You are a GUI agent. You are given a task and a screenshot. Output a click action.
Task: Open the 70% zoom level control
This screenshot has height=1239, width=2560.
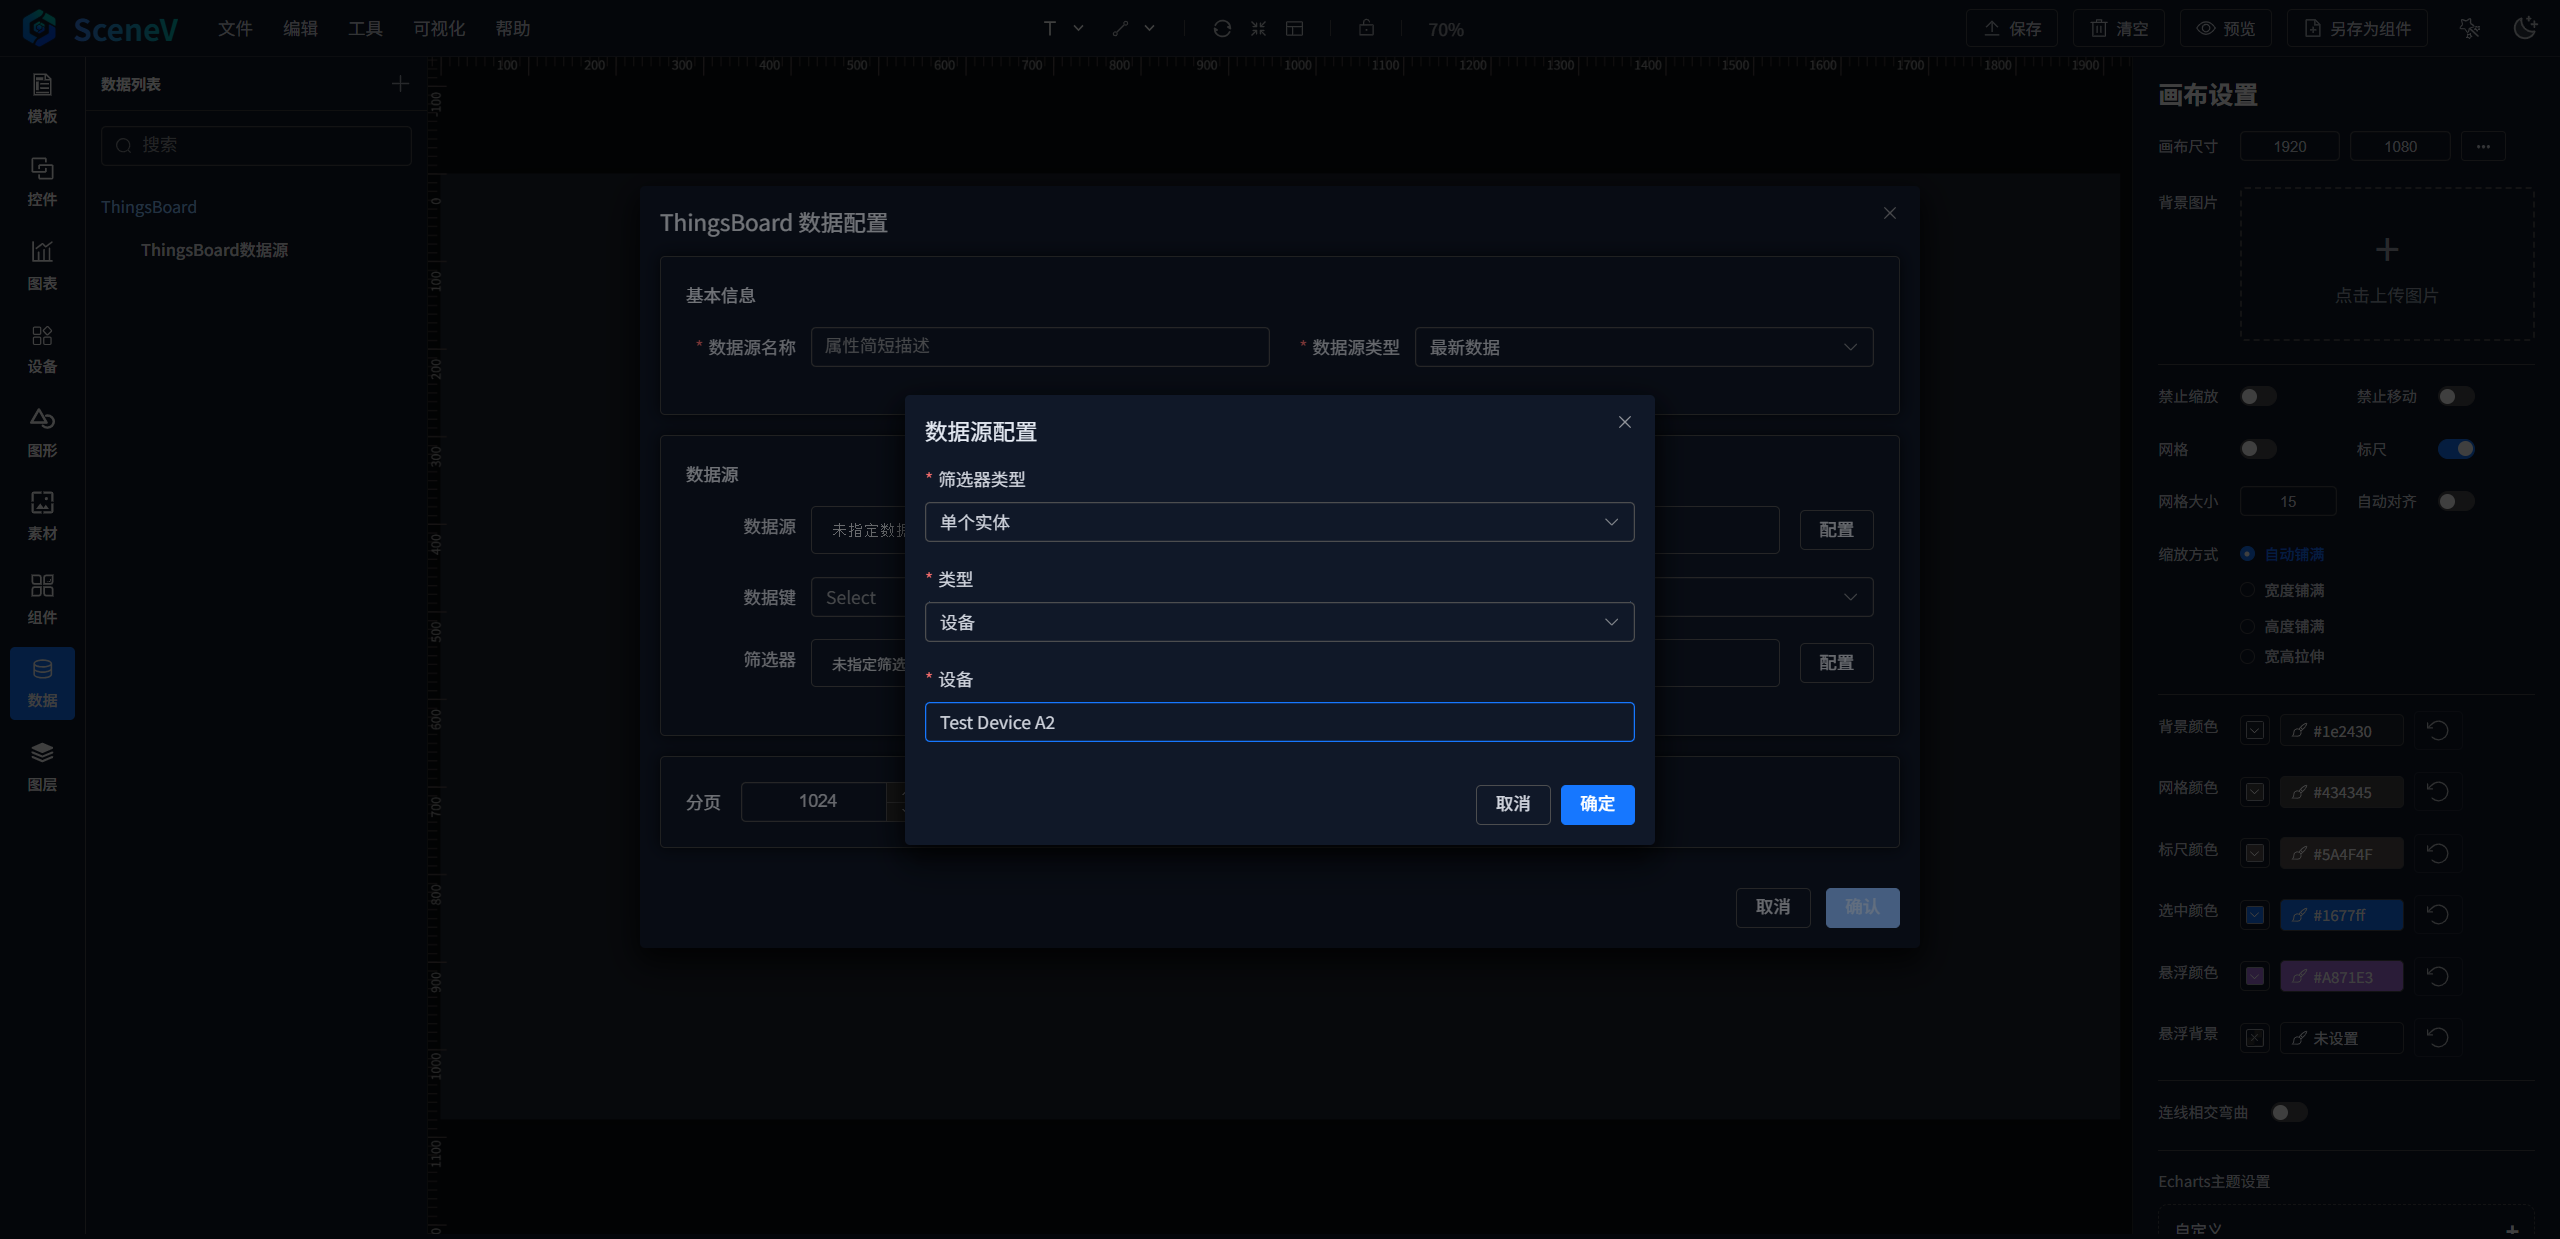pyautogui.click(x=1446, y=30)
